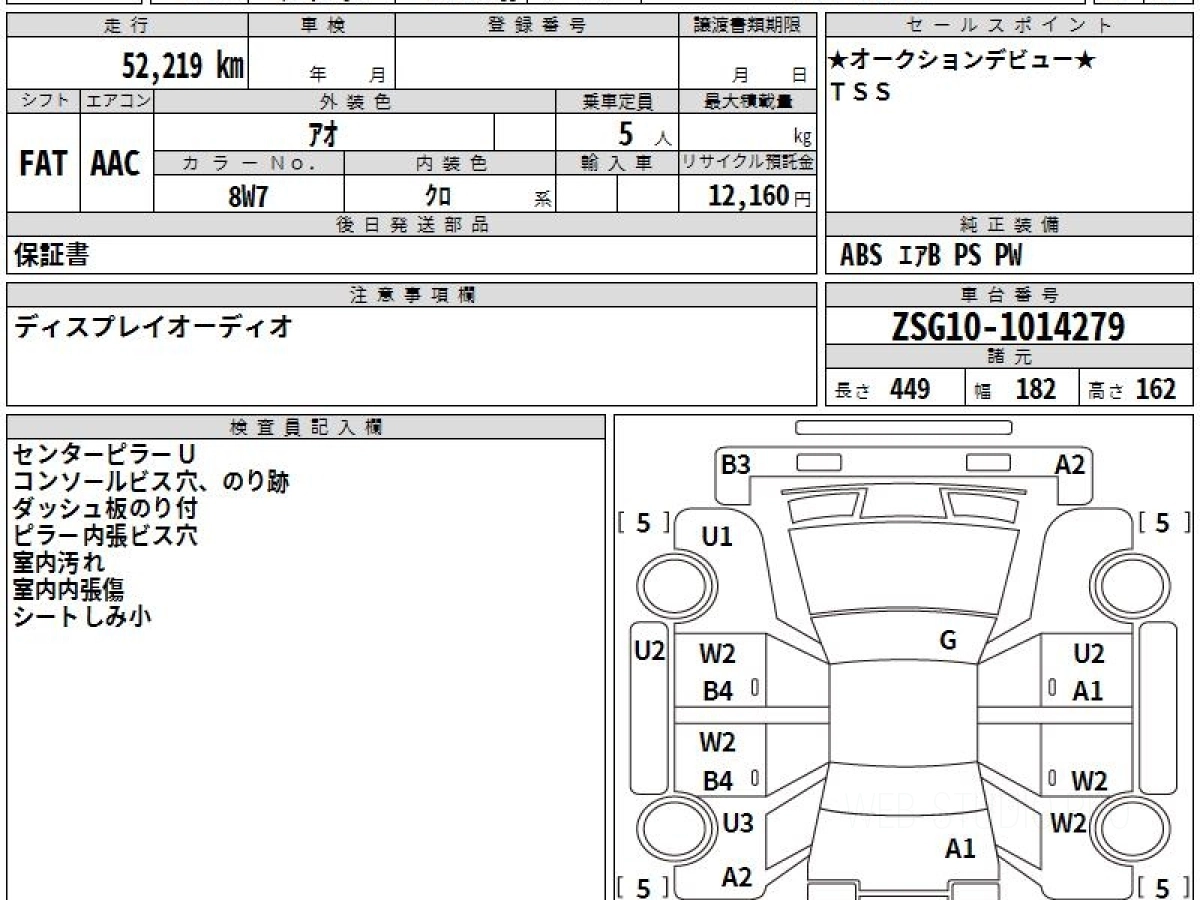The height and width of the screenshot is (900, 1200).
Task: Select the height value 高さ 162
Action: [x=1132, y=389]
